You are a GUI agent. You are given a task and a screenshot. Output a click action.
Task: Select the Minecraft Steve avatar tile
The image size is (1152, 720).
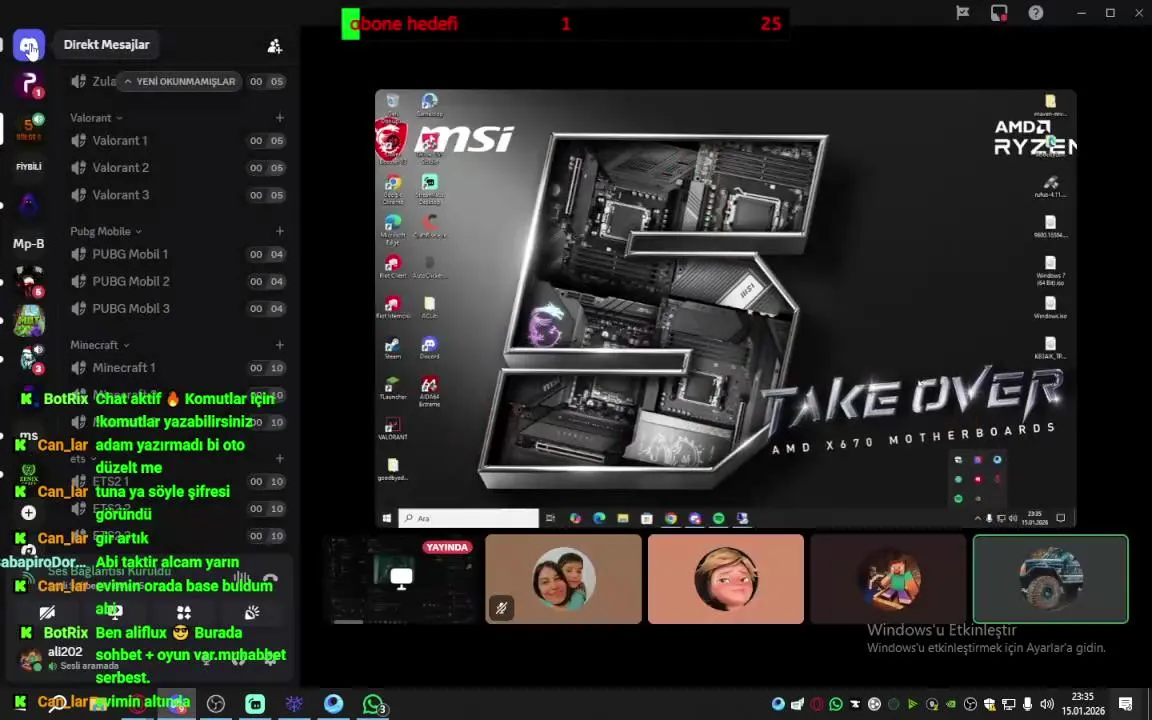888,579
